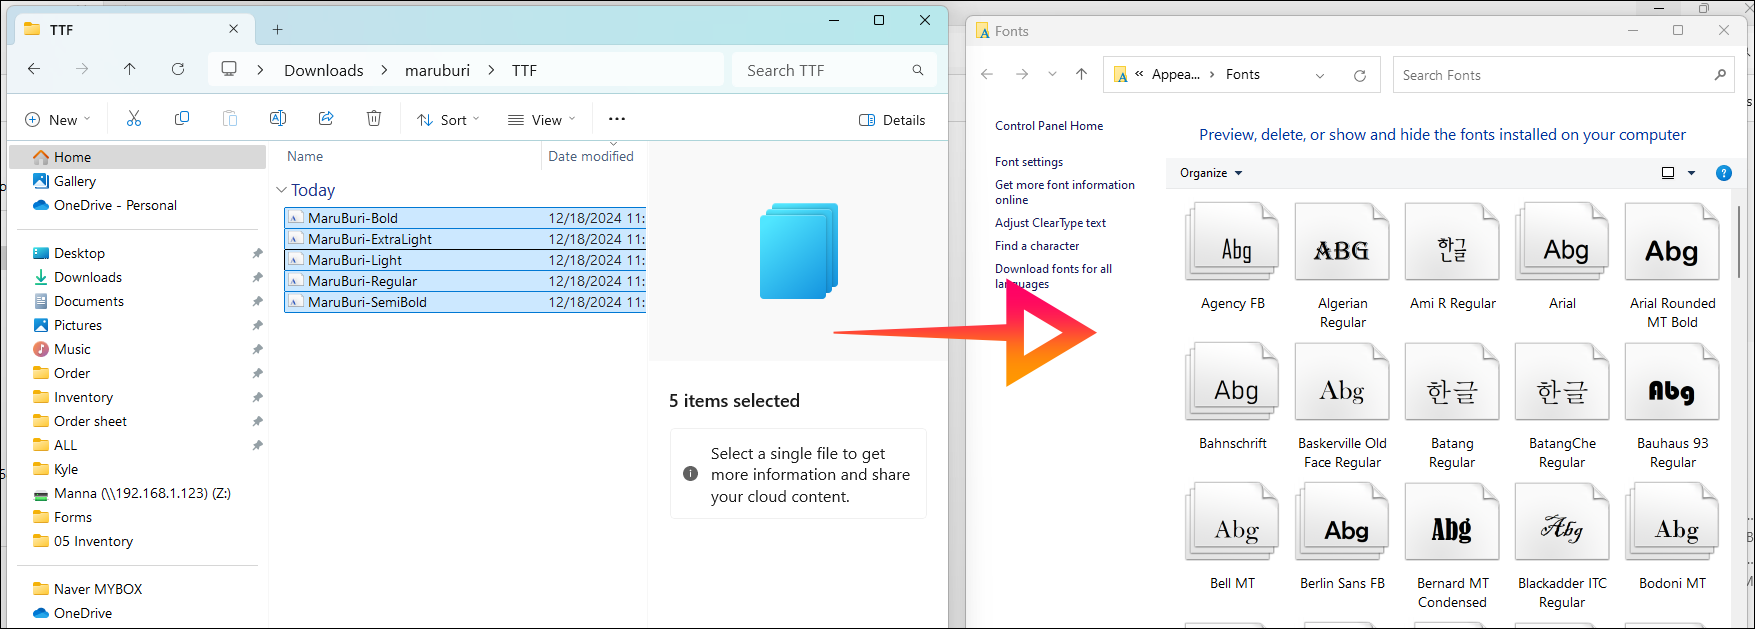This screenshot has height=629, width=1755.
Task: Click the Rename icon in Explorer toolbar
Action: coord(278,119)
